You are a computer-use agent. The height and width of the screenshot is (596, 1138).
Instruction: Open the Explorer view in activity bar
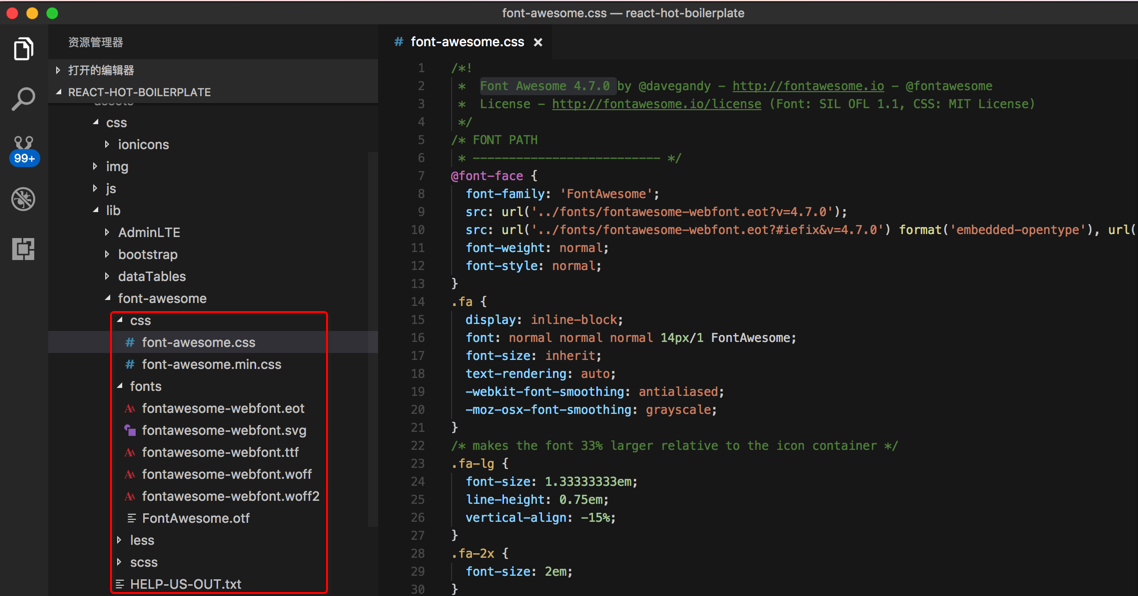pos(23,48)
